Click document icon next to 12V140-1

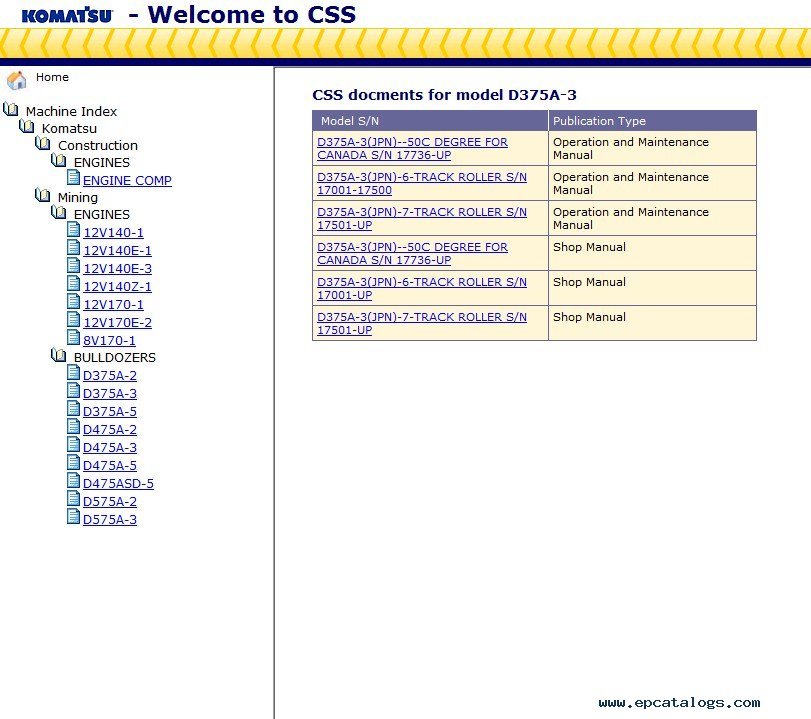pos(74,230)
